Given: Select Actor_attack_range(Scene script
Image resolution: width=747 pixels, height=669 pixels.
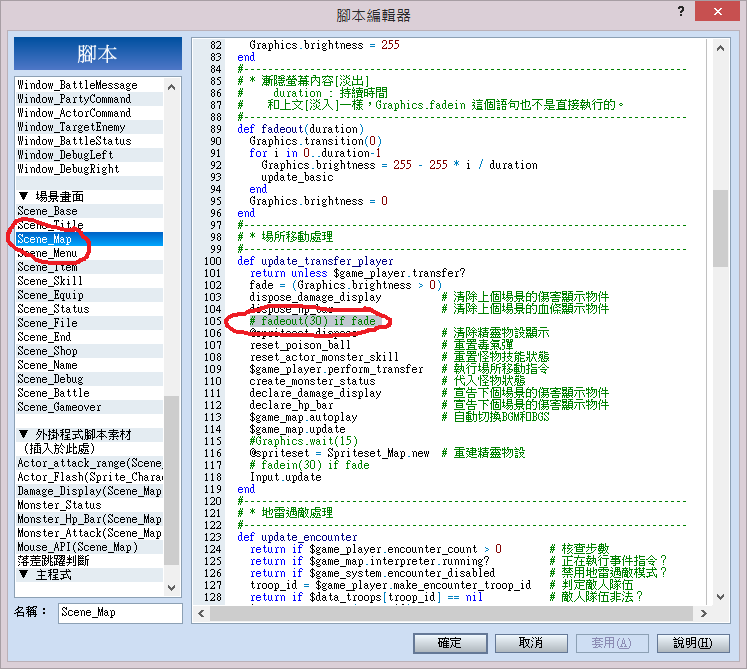Looking at the screenshot, I should click(x=90, y=463).
